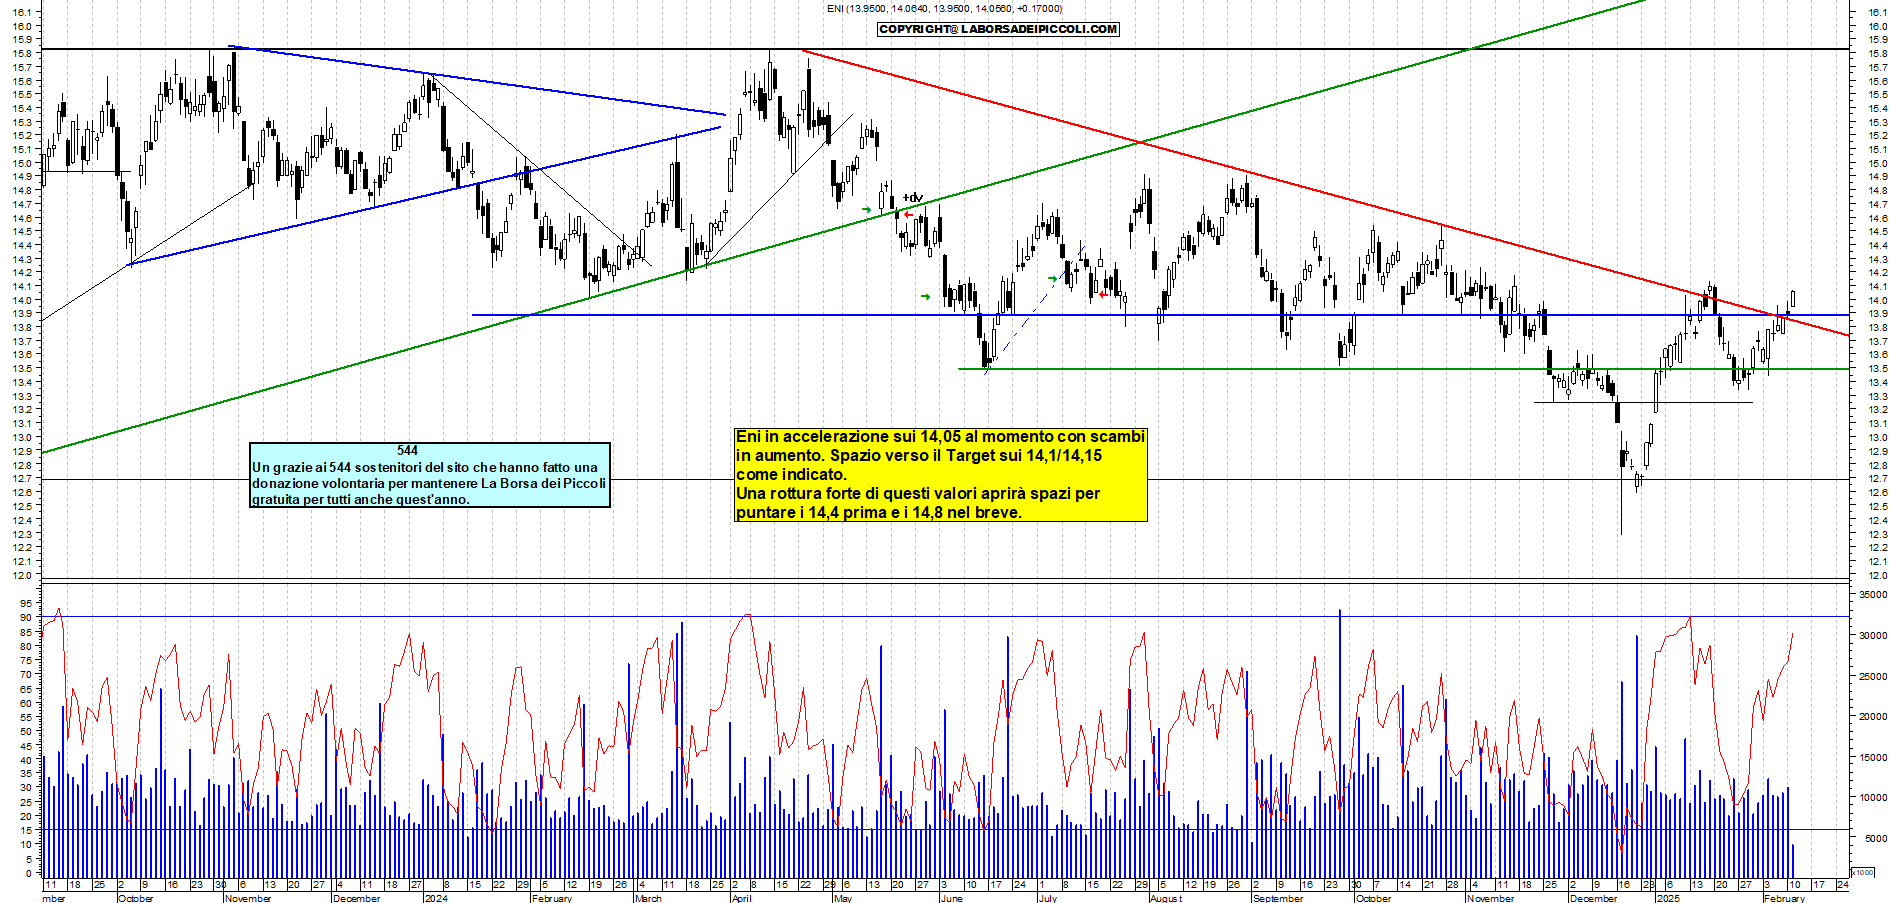Image resolution: width=1890 pixels, height=903 pixels.
Task: Click 'gratuita per tutti anche quest'anno' line
Action: tap(361, 499)
